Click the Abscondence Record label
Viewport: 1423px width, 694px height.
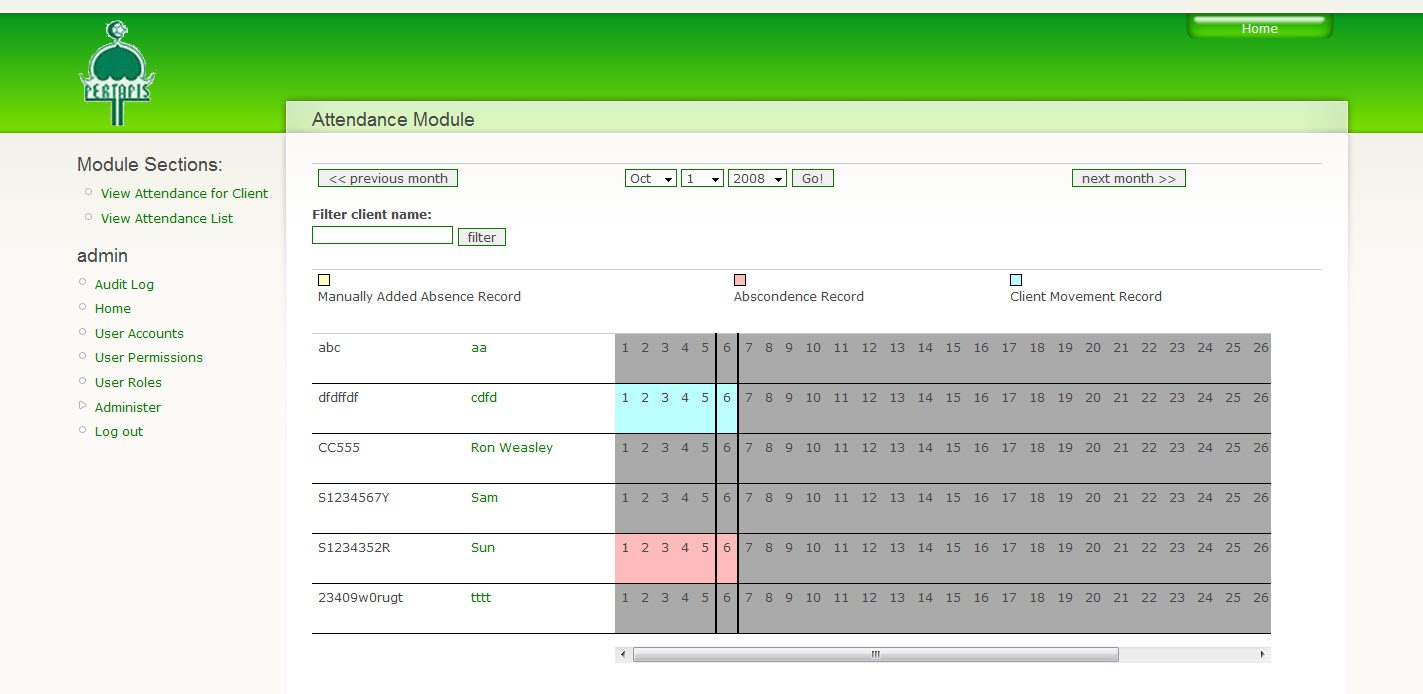[x=799, y=296]
